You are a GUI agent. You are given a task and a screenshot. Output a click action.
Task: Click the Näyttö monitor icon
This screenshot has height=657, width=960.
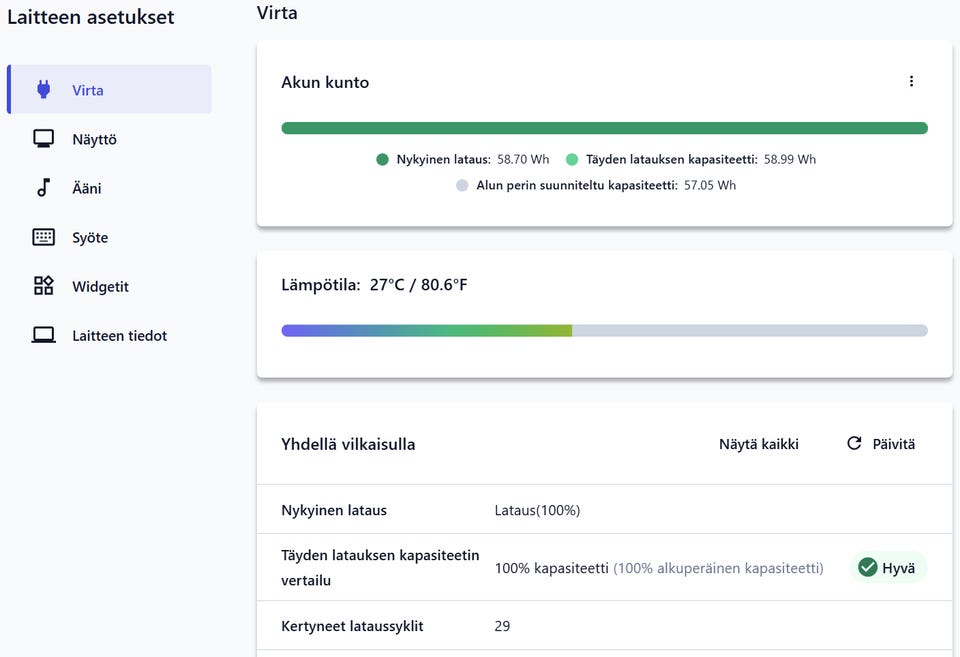43,139
